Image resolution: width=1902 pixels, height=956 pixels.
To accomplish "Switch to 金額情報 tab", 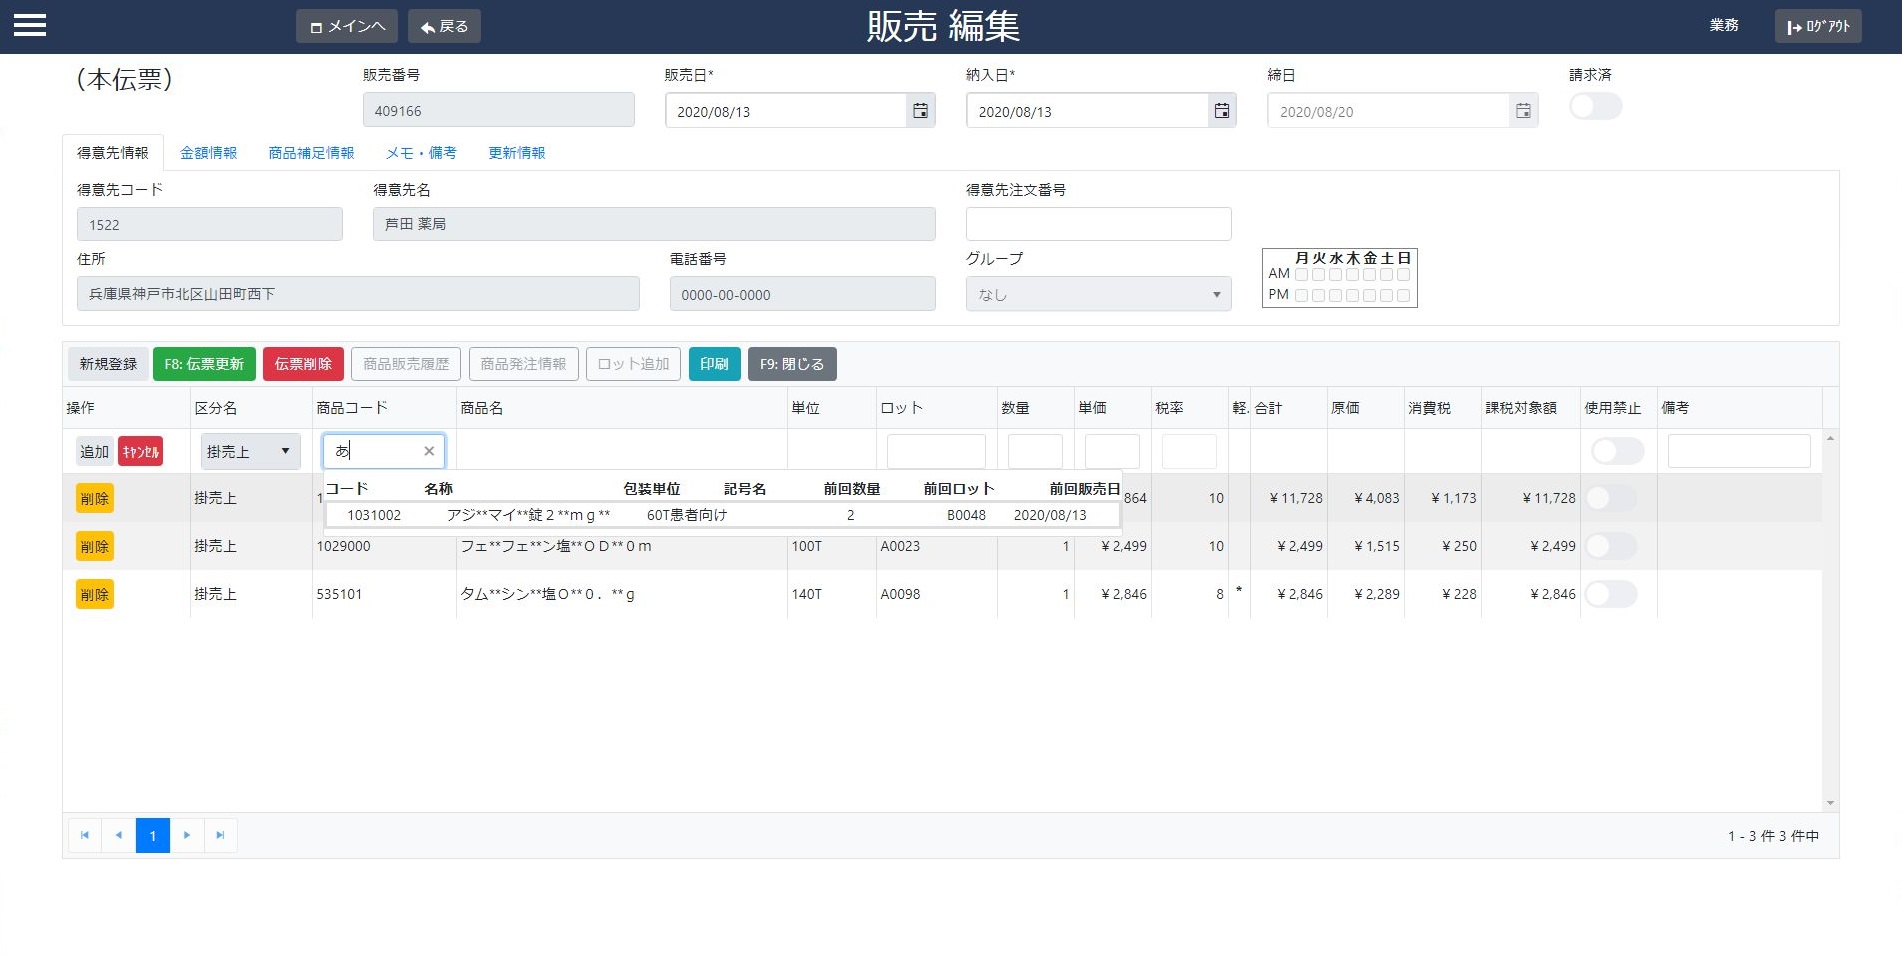I will (208, 153).
